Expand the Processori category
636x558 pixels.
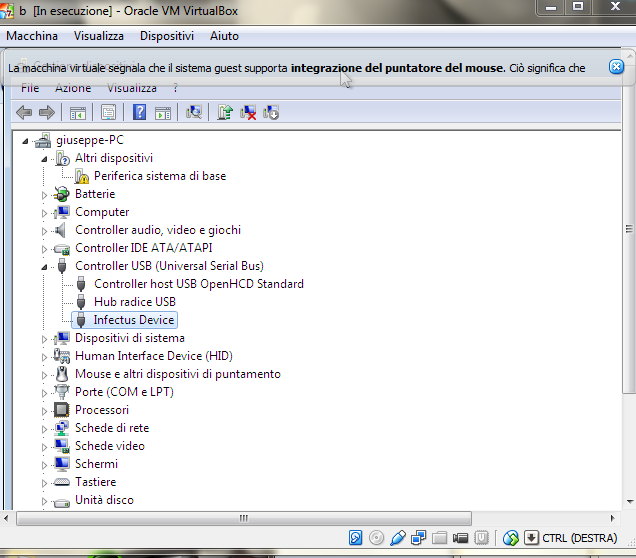[x=44, y=411]
